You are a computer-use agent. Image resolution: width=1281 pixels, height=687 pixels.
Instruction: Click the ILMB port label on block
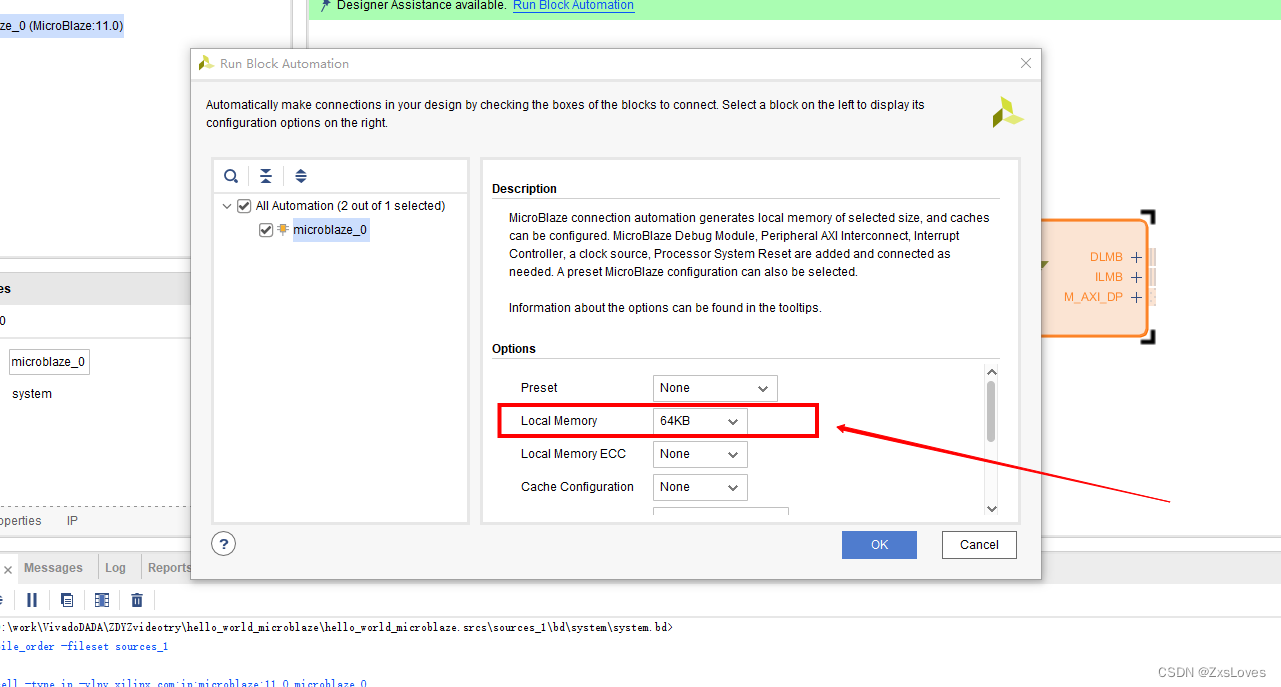pyautogui.click(x=1109, y=278)
